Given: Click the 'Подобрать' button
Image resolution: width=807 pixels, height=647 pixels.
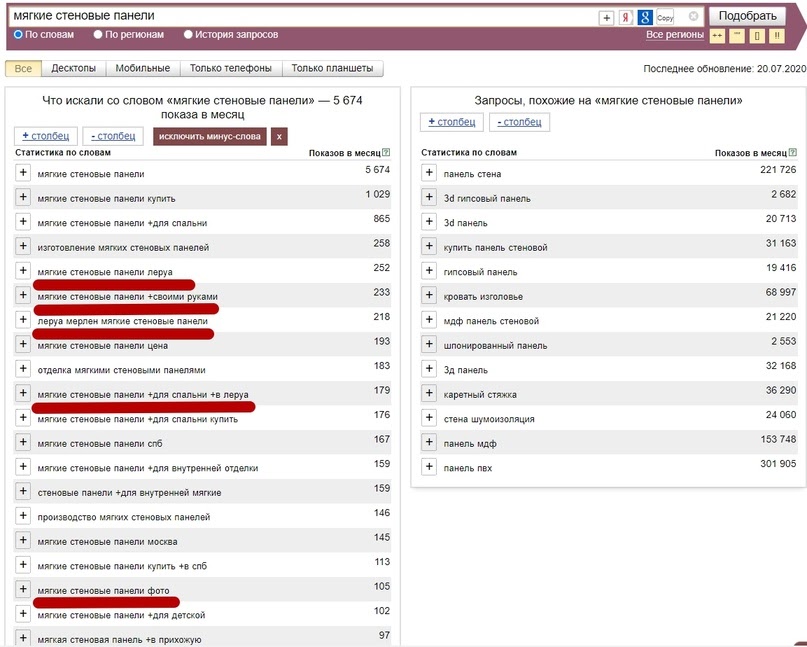Looking at the screenshot, I should [x=747, y=16].
